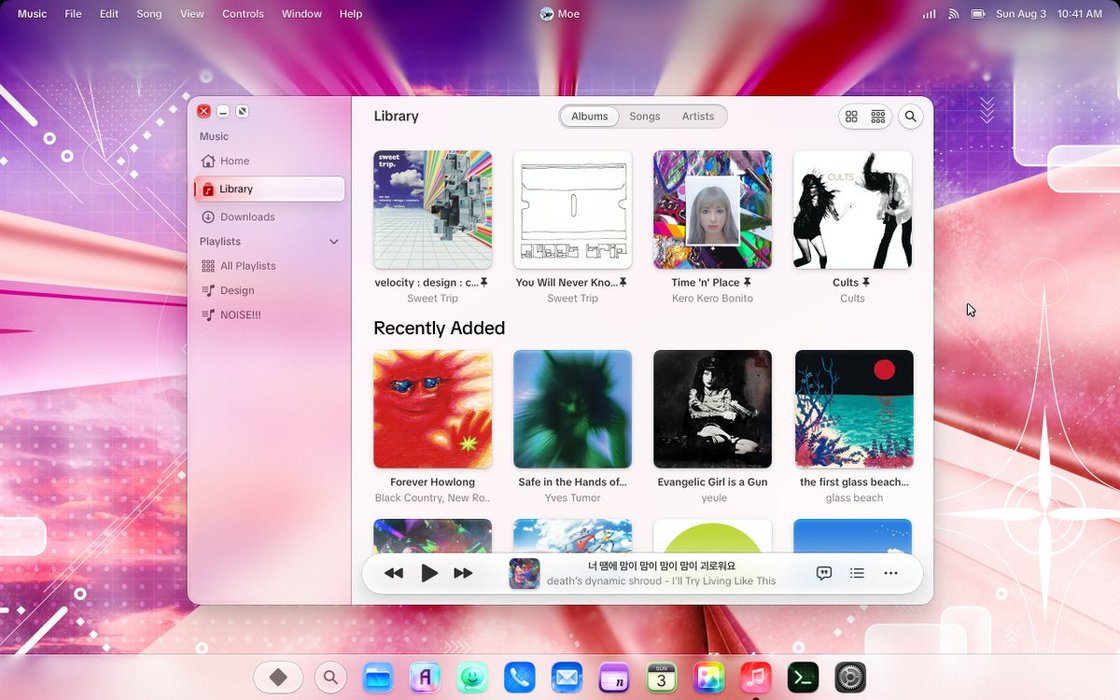This screenshot has width=1120, height=700.
Task: Click pin icon beside Time 'n' Place
Action: pyautogui.click(x=747, y=282)
